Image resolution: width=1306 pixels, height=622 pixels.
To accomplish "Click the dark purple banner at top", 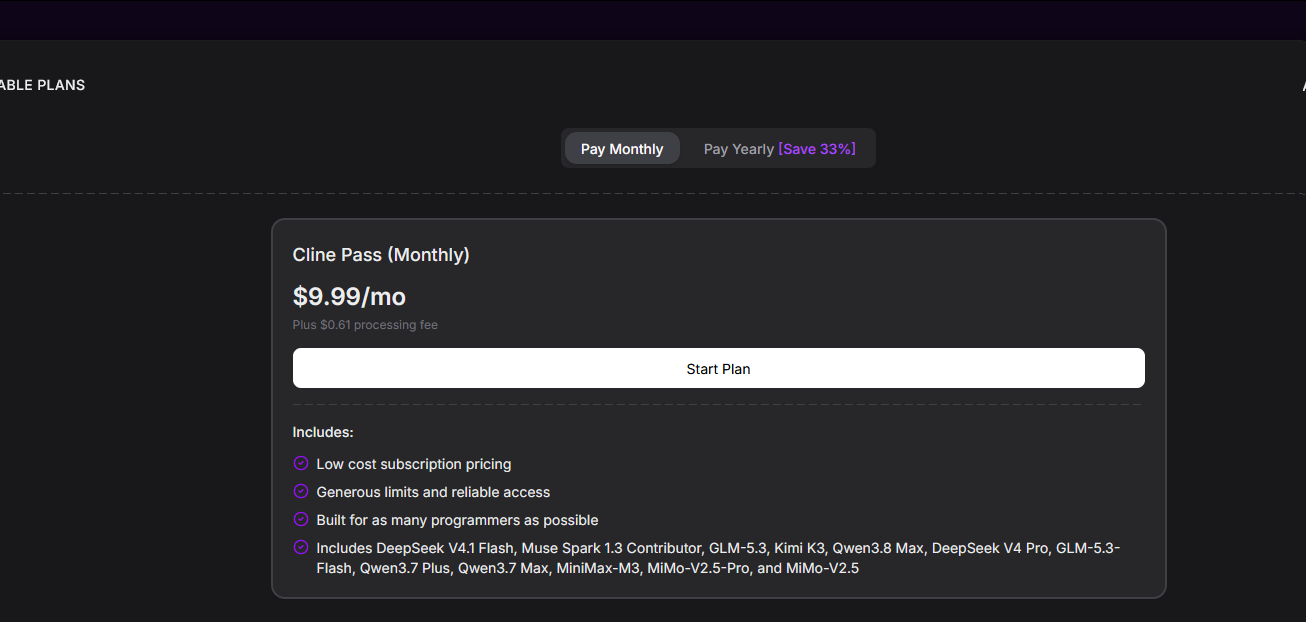I will (653, 20).
